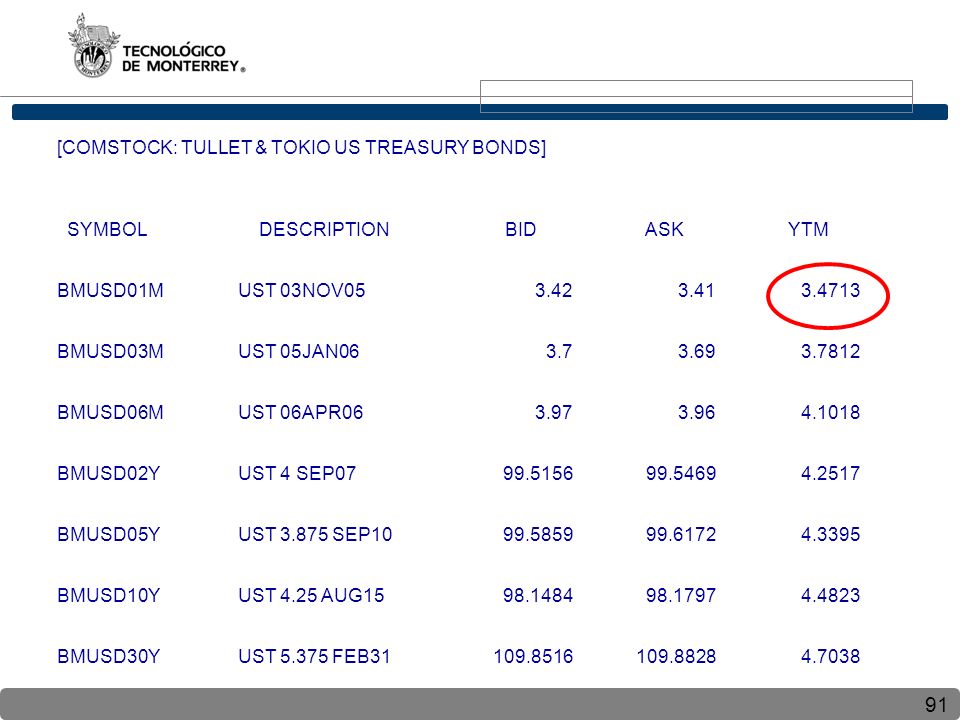Click YTM value 4.2517
The height and width of the screenshot is (720, 960).
coord(830,473)
